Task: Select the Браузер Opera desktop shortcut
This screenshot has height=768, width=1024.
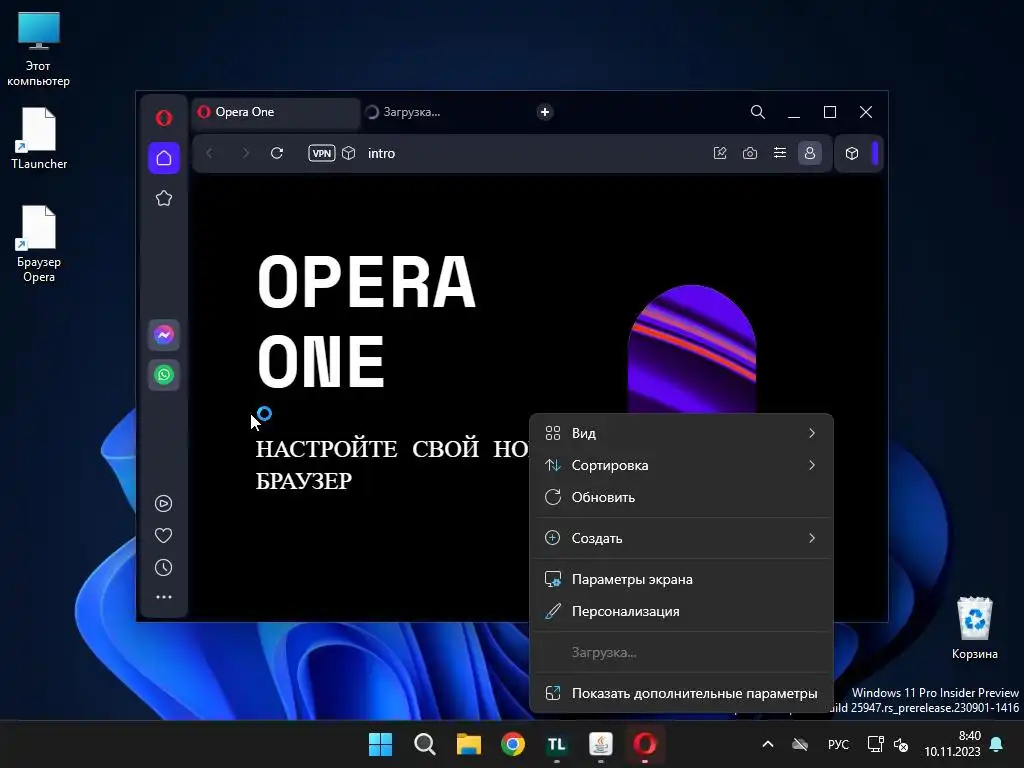Action: point(39,244)
